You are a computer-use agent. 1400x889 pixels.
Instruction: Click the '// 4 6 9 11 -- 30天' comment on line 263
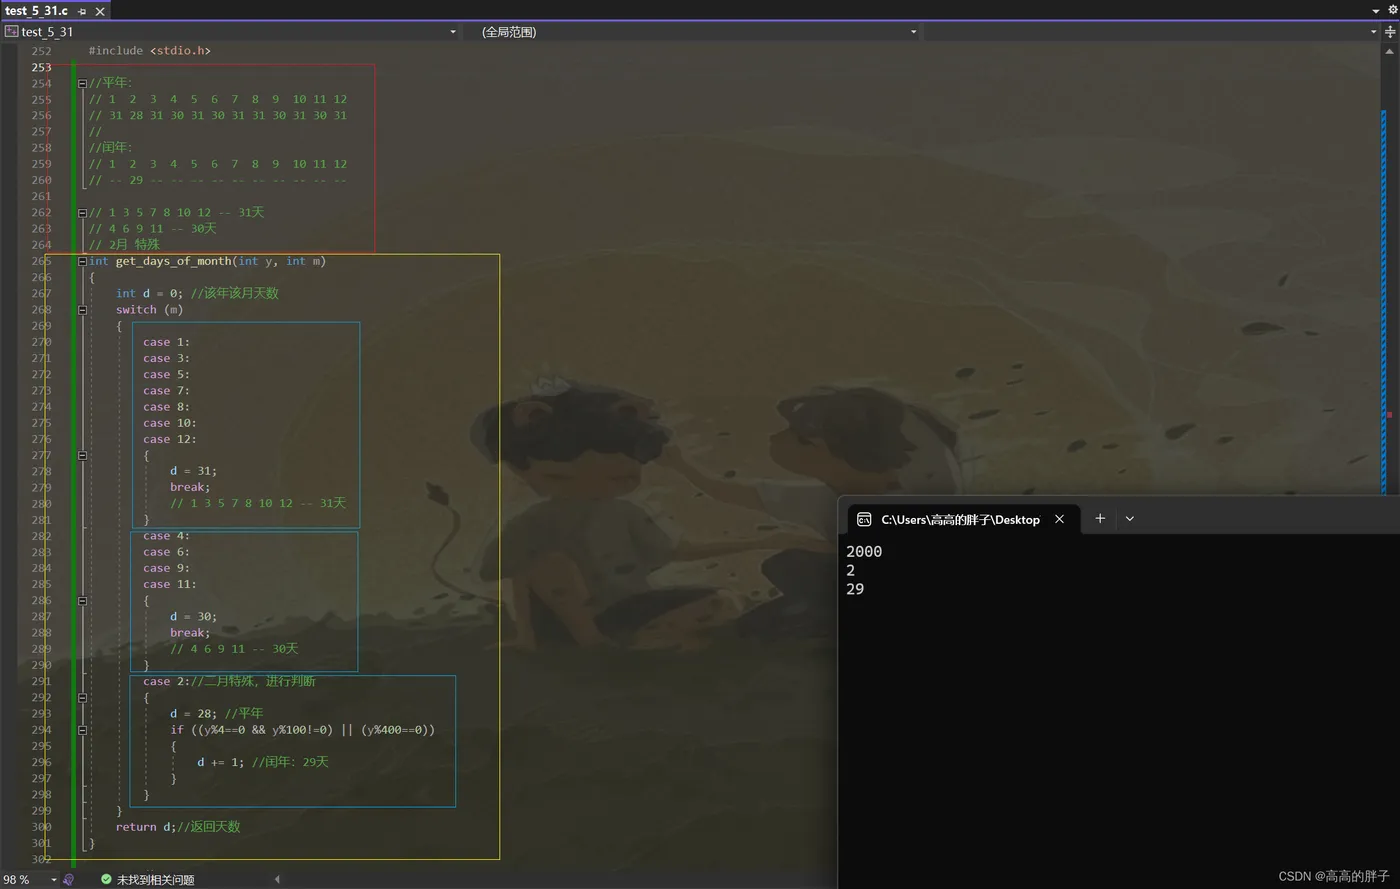coord(152,228)
